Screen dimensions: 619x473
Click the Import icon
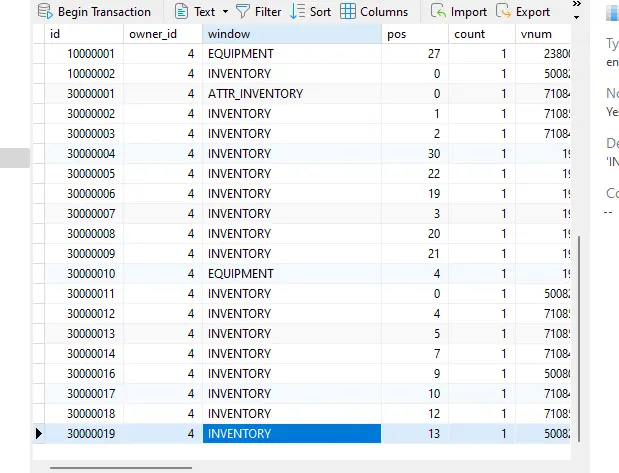(x=438, y=12)
